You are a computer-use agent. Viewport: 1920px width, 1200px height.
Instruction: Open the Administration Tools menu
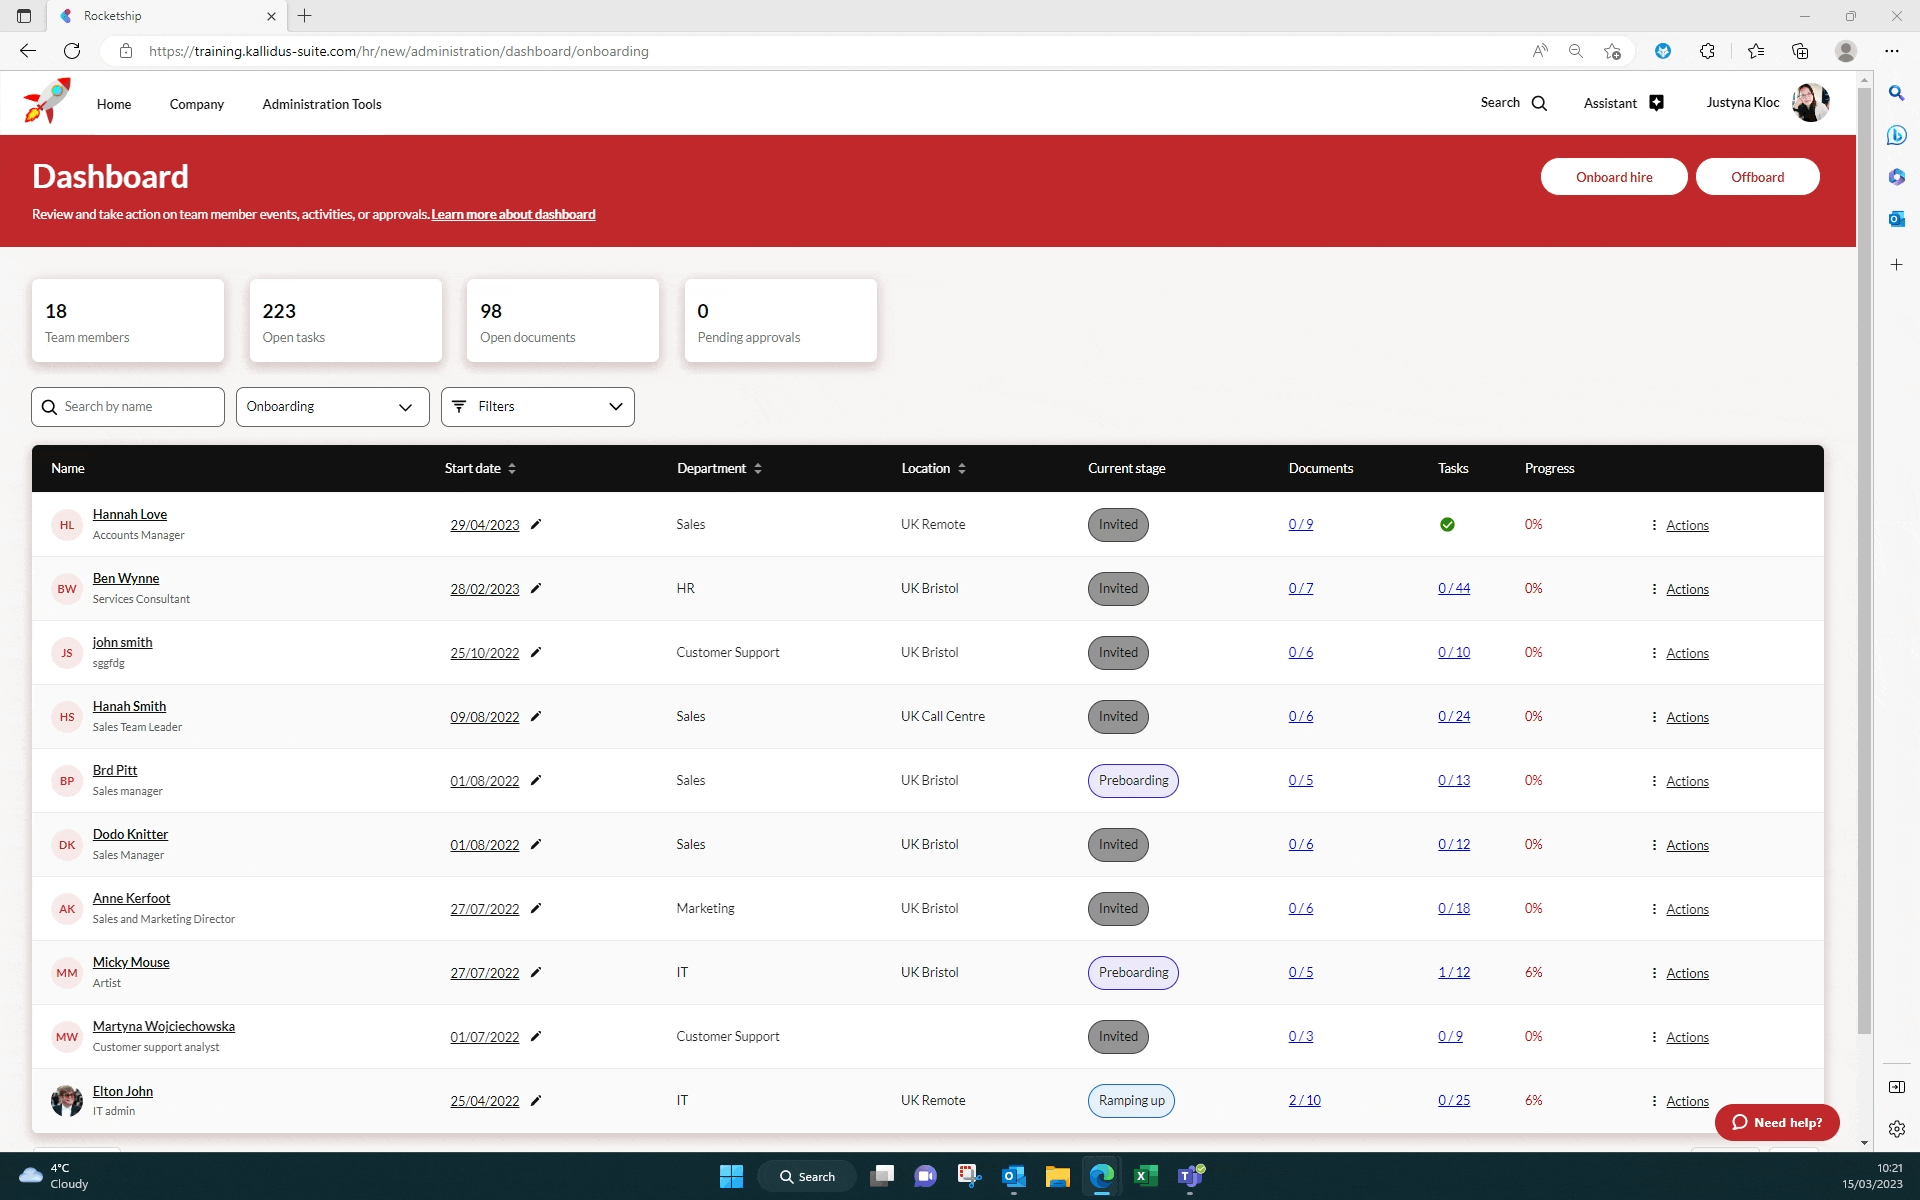[x=321, y=104]
